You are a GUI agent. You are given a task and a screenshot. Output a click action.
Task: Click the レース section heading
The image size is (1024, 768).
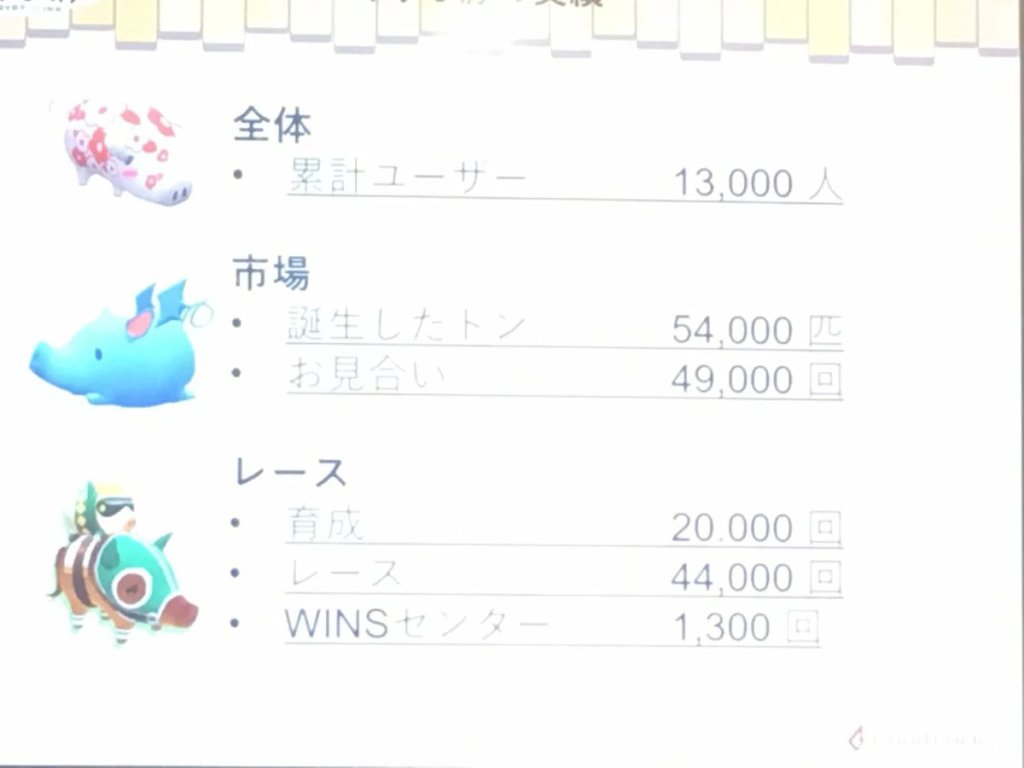[x=290, y=472]
